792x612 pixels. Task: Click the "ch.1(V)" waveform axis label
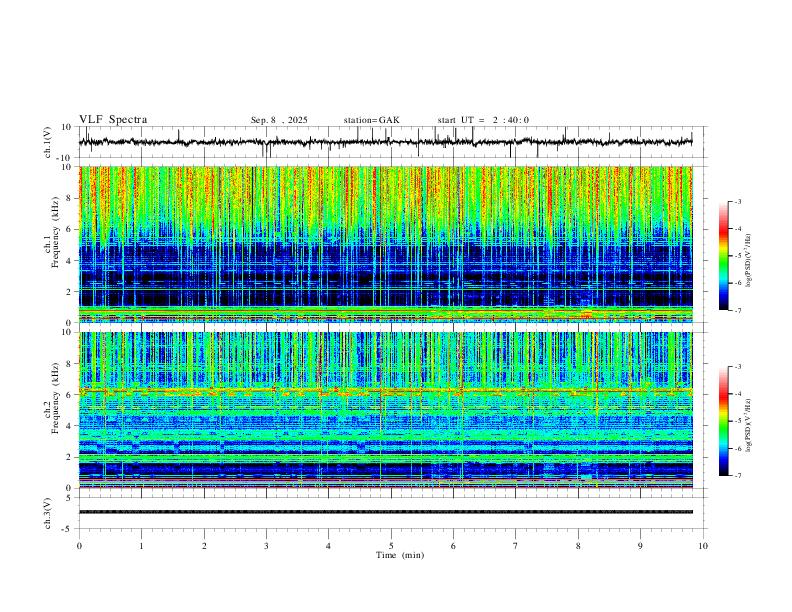point(48,142)
